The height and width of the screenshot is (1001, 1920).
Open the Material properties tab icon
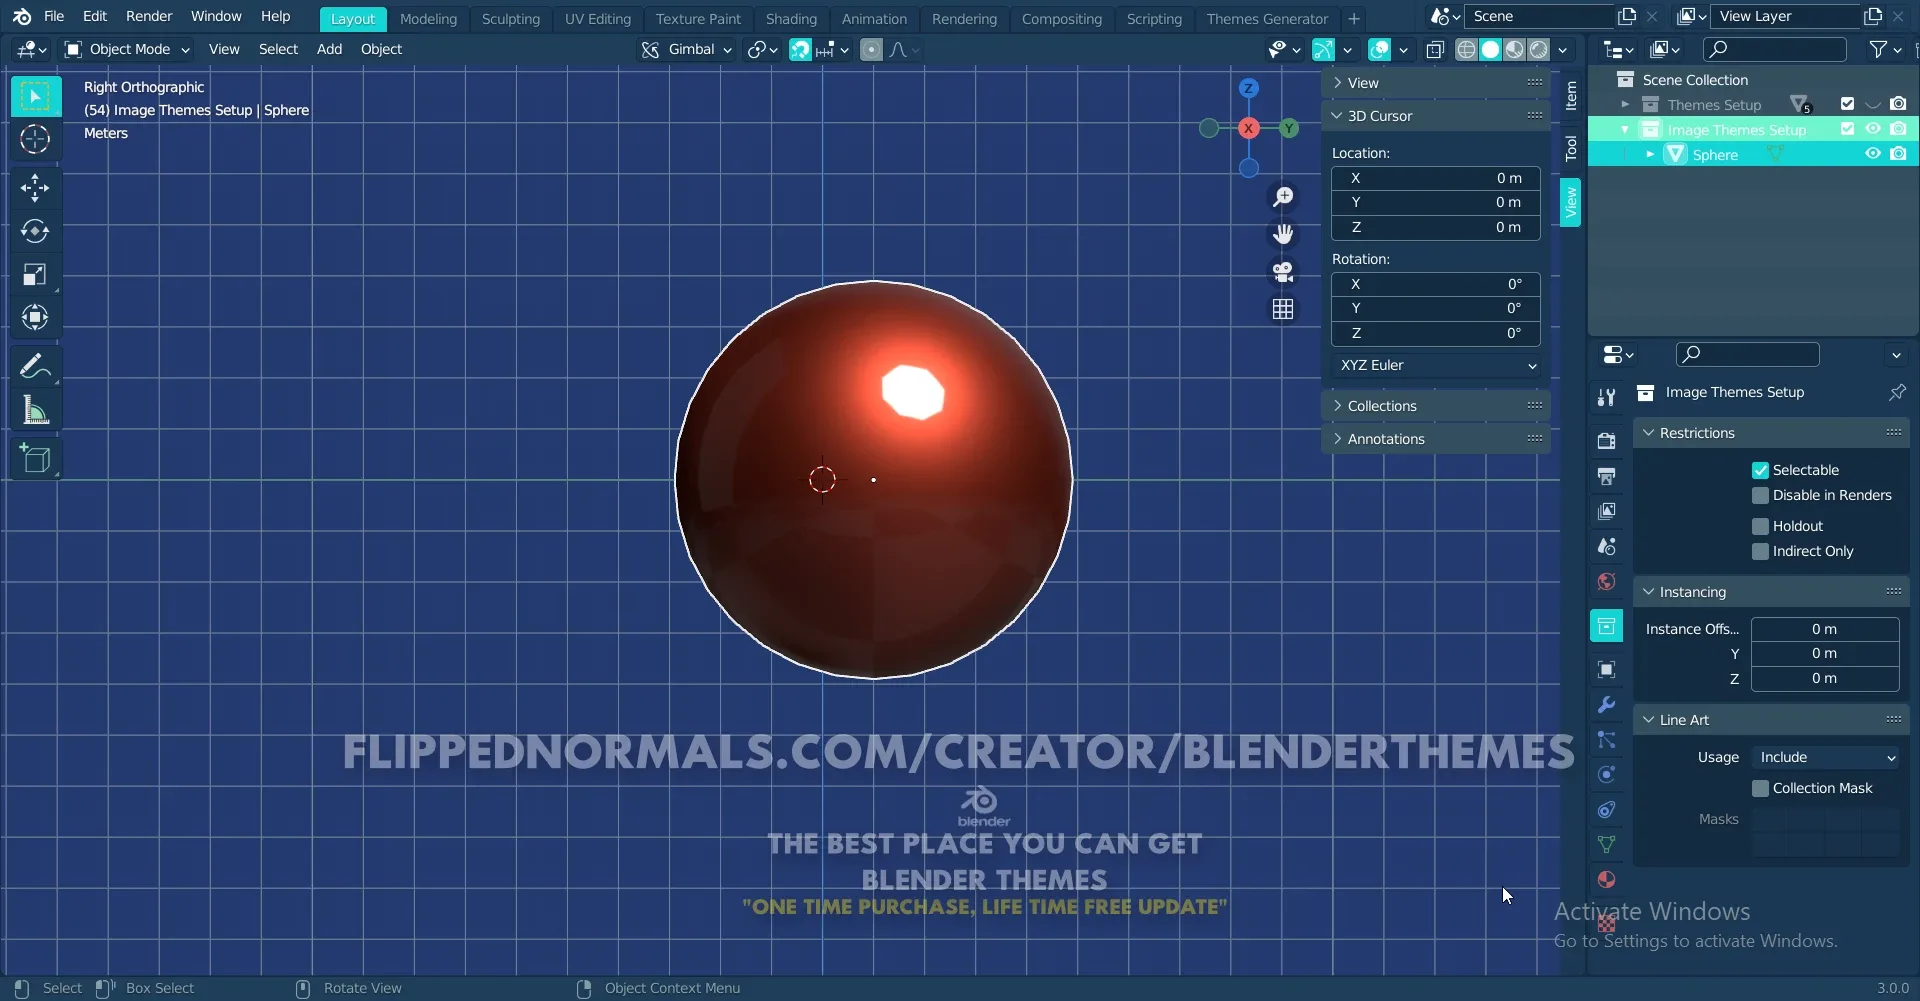[x=1606, y=880]
